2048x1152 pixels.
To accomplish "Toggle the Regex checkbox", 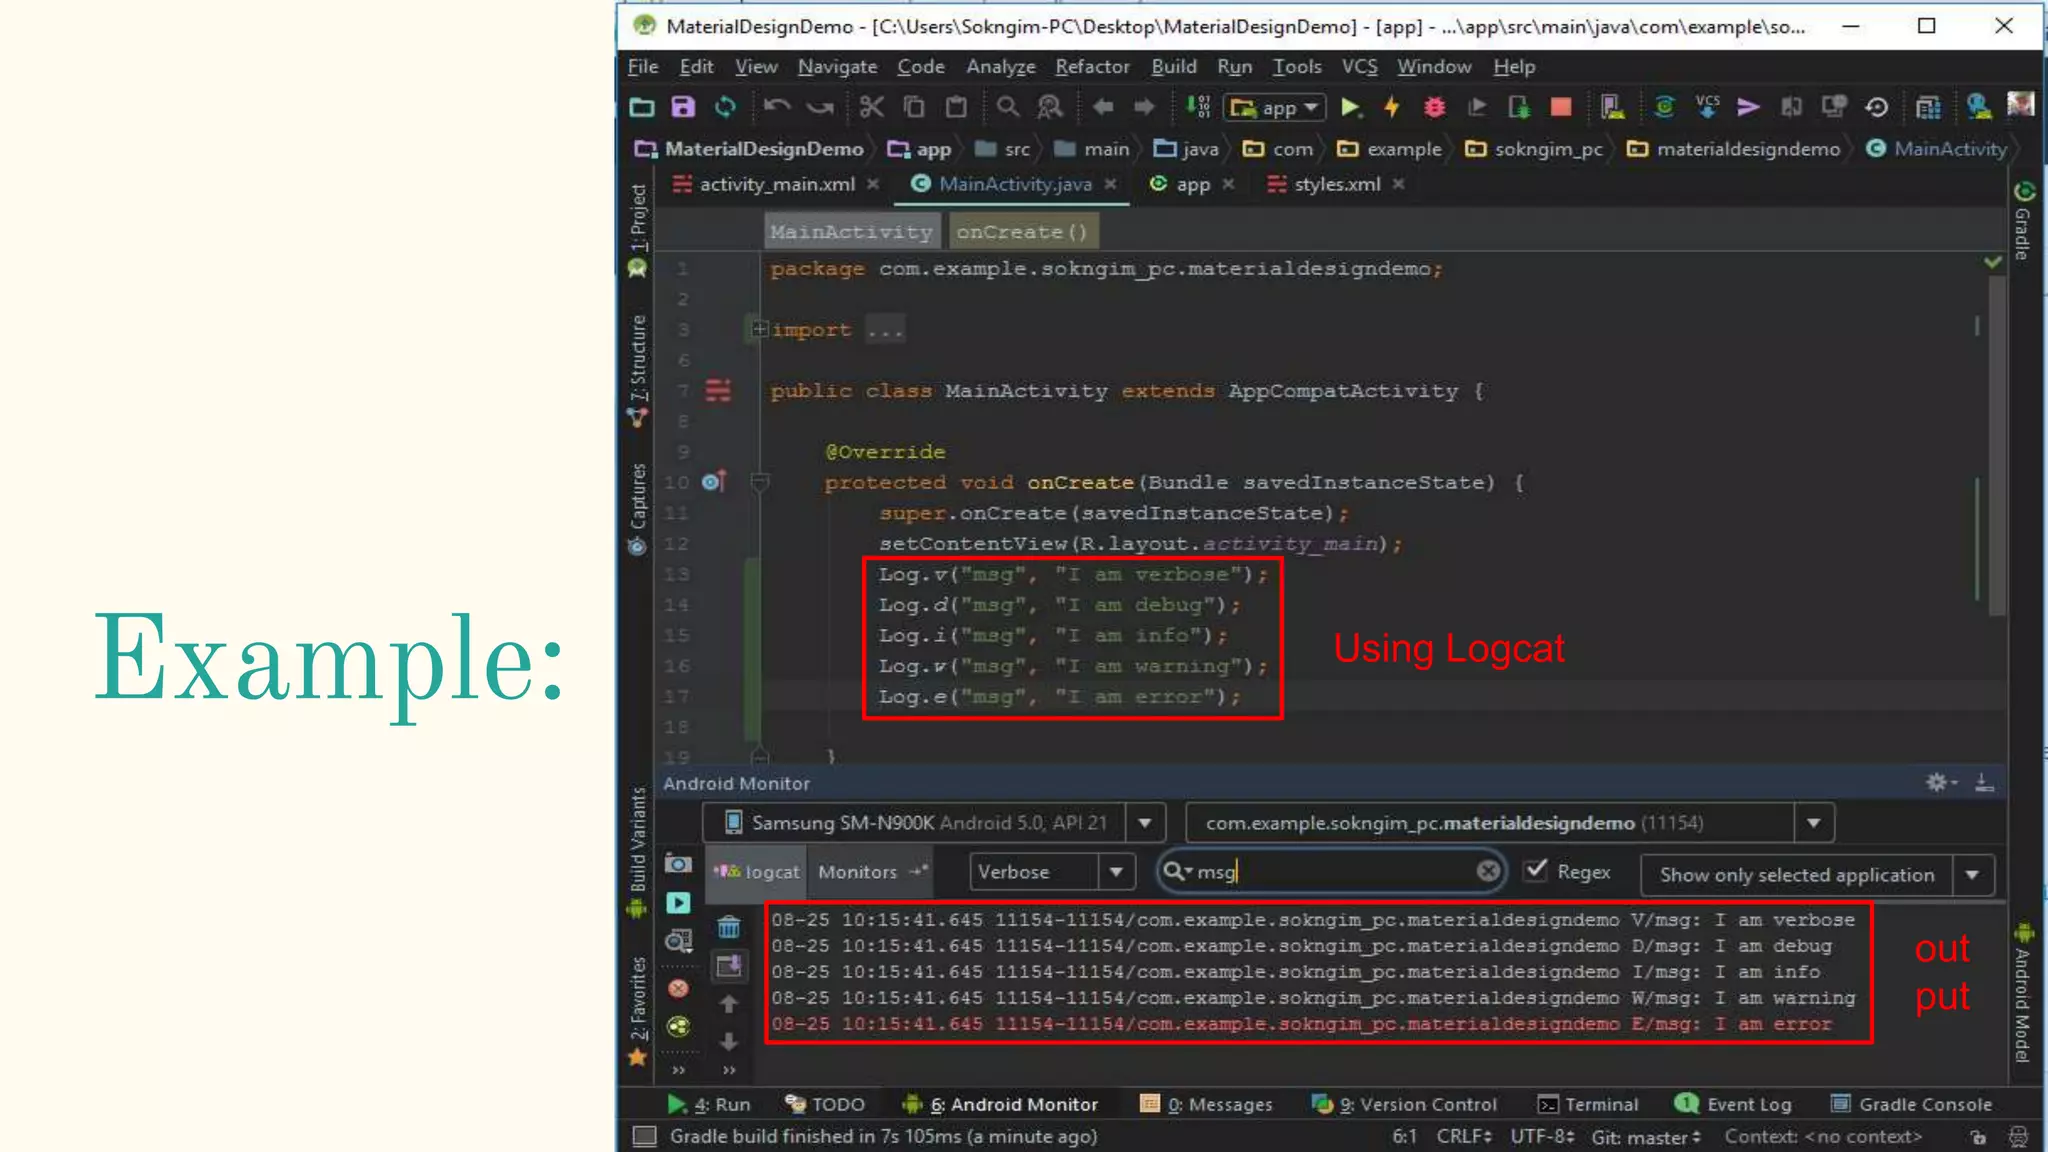I will [x=1536, y=870].
